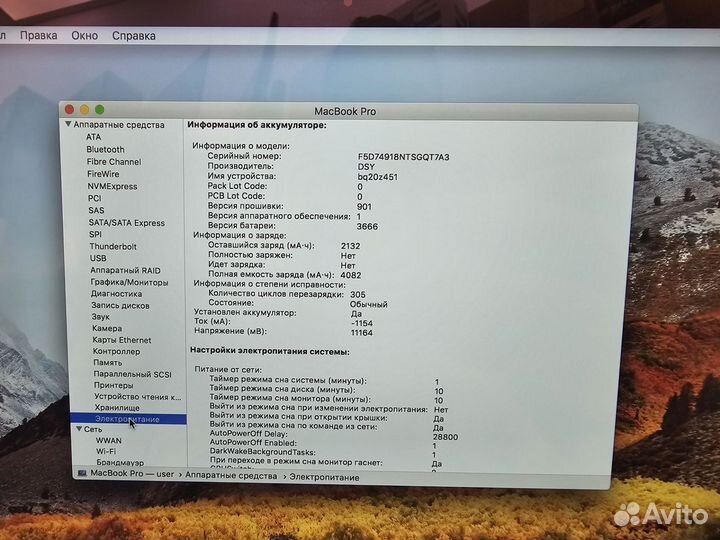Select Брандмауэр under Сеть
Screen dimensions: 720x540
120,462
